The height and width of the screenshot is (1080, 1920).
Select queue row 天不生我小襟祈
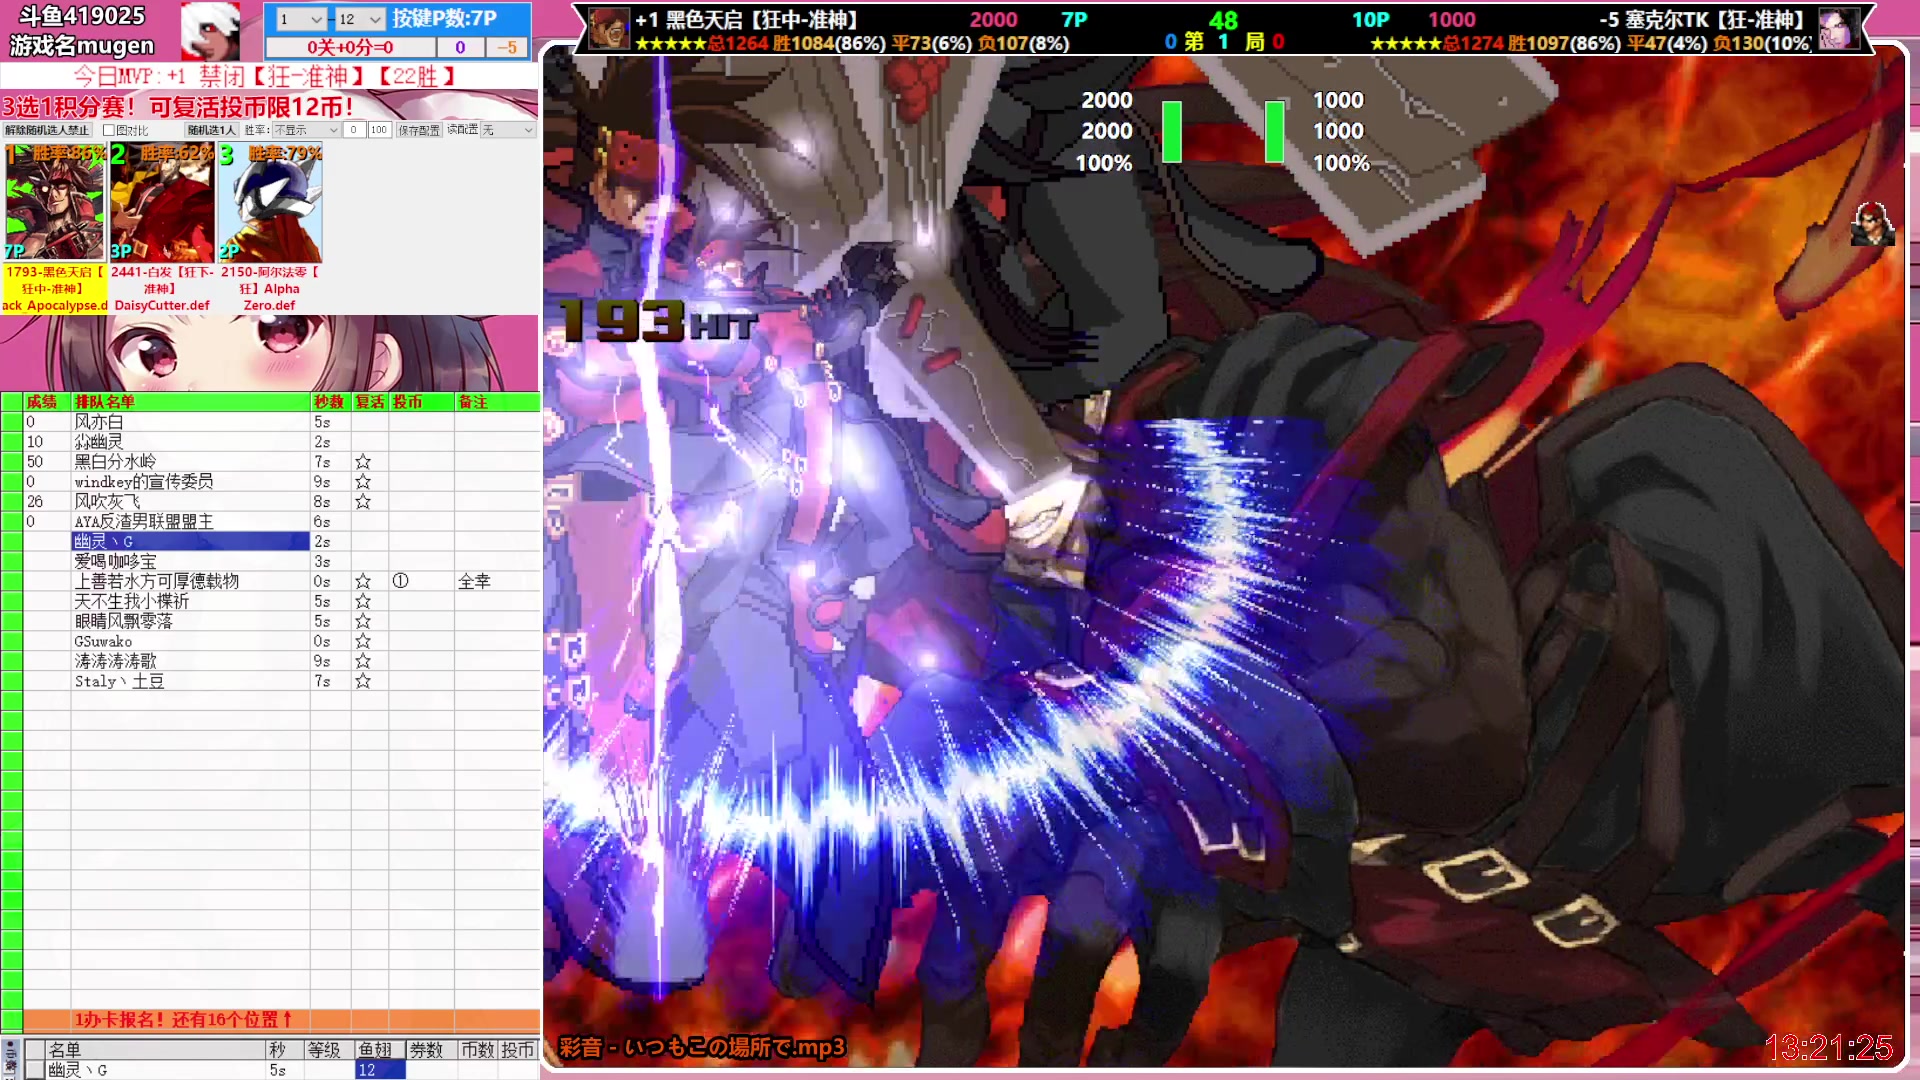click(x=190, y=601)
